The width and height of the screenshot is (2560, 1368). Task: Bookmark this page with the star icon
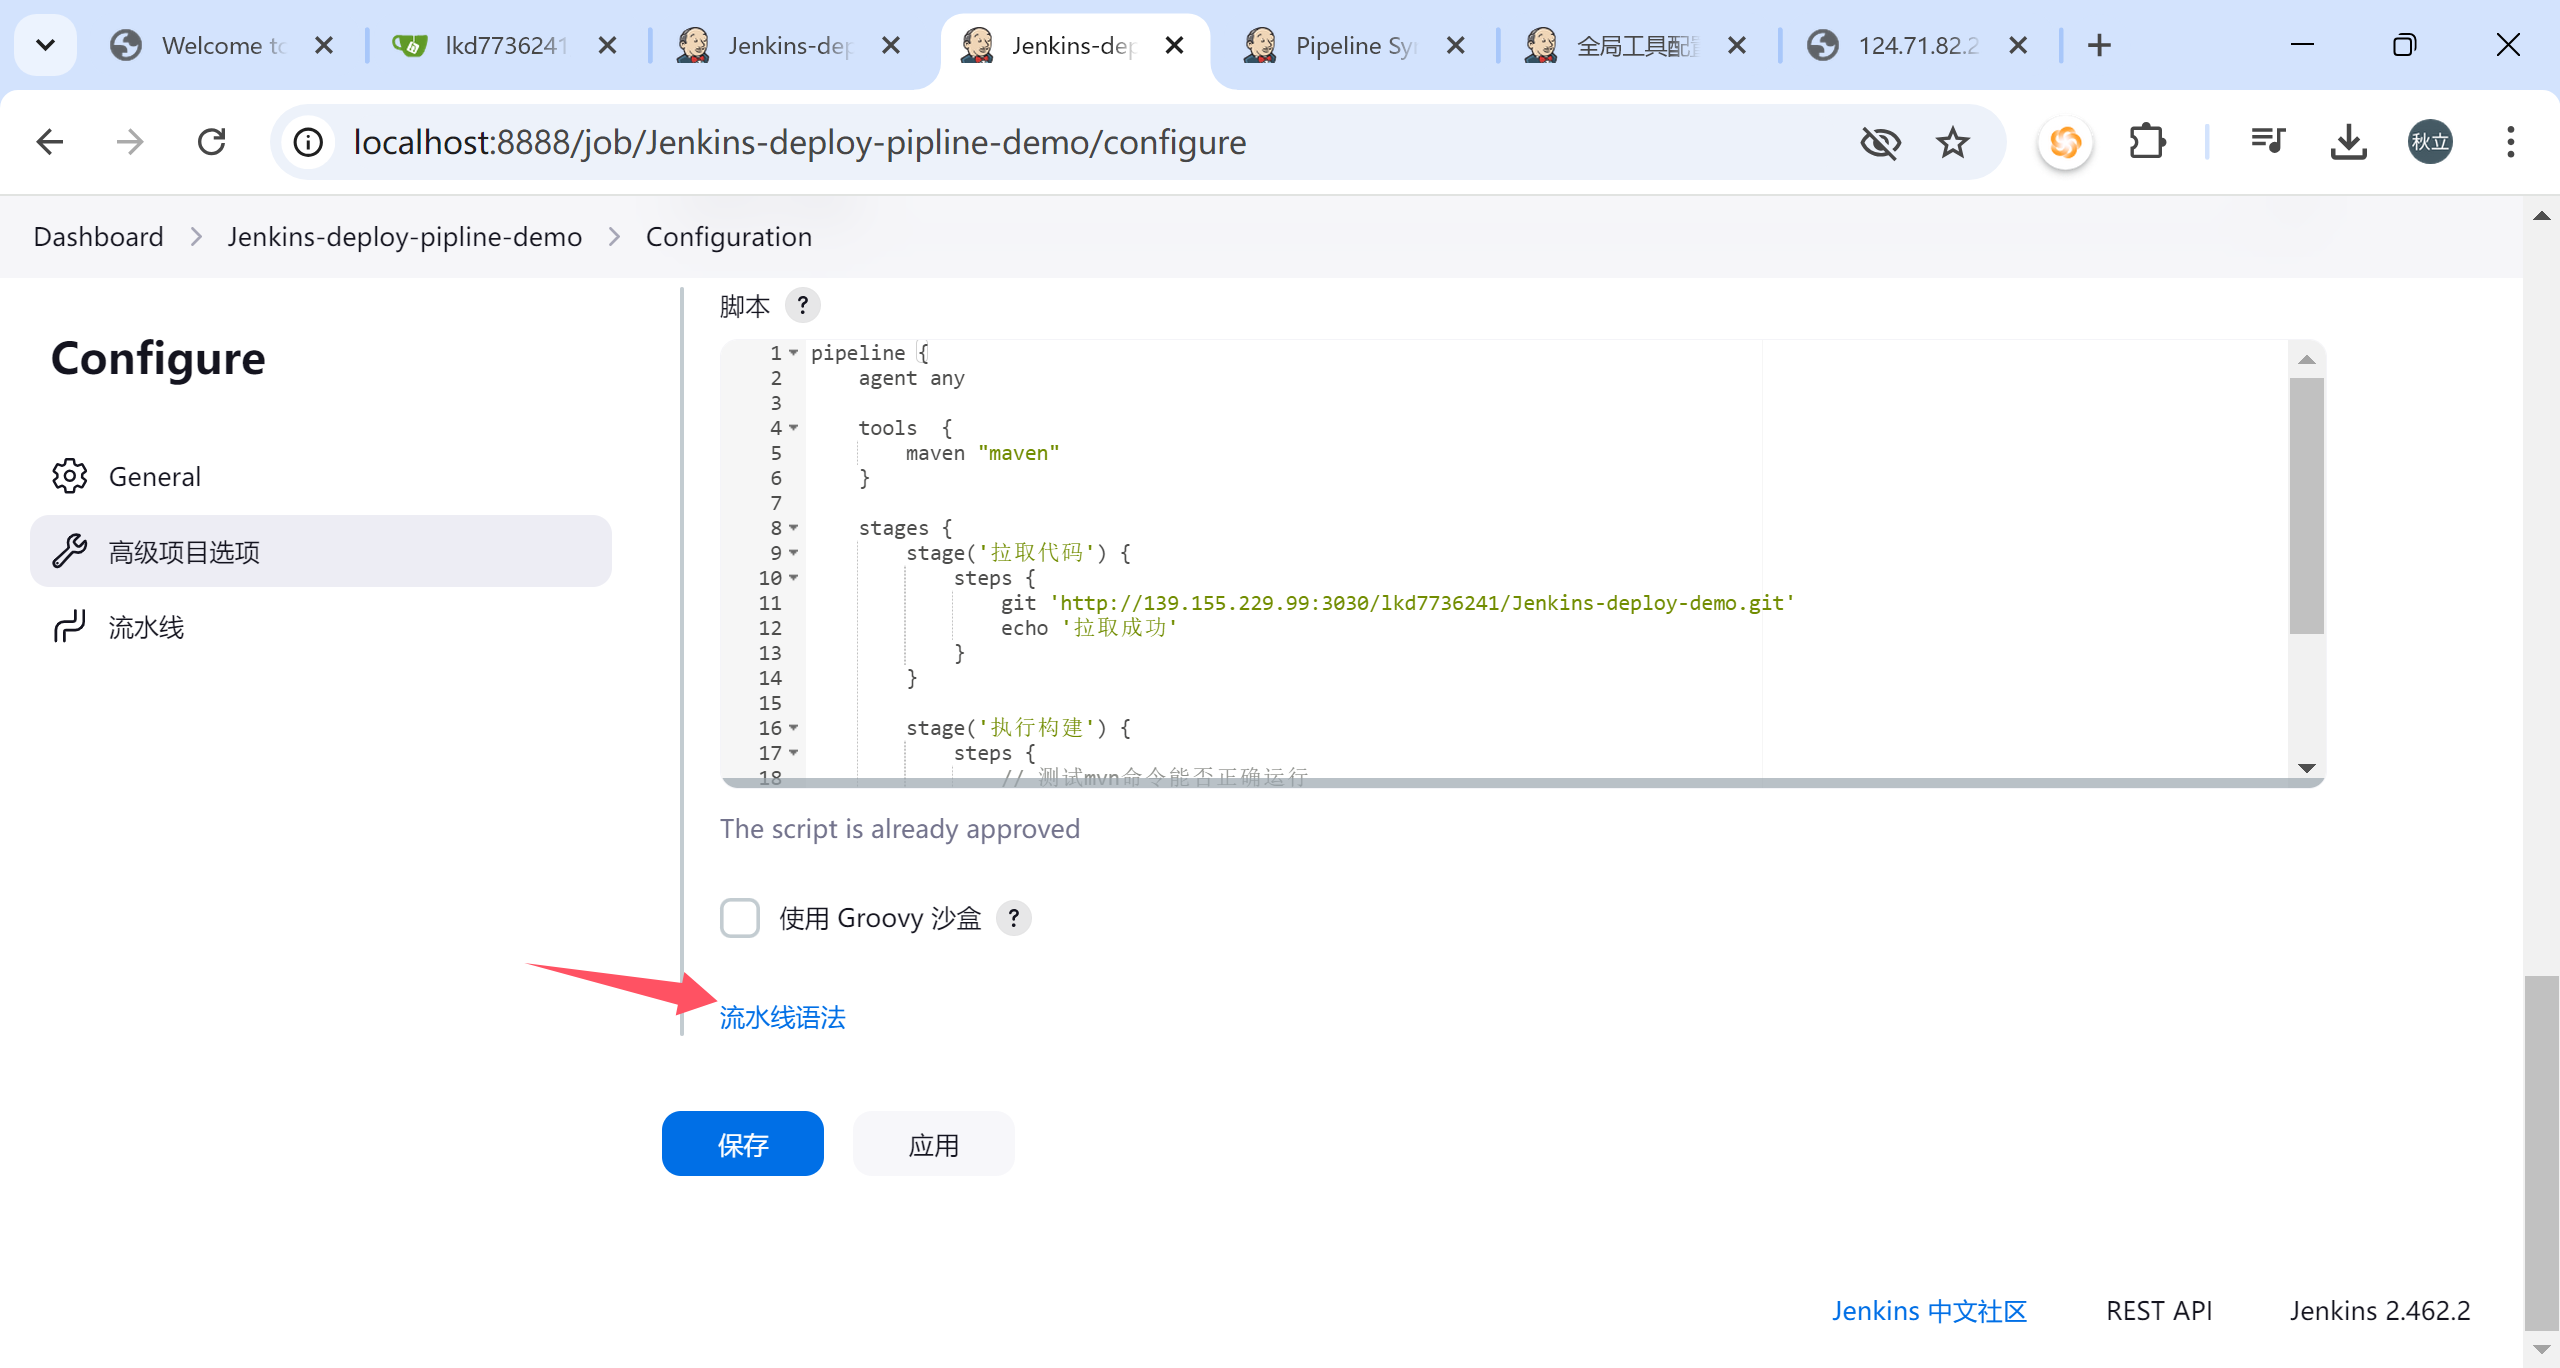click(x=1952, y=142)
